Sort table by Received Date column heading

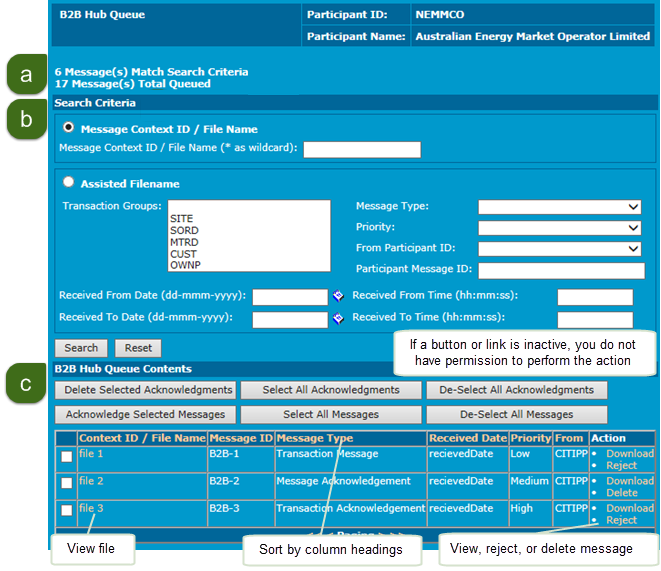pyautogui.click(x=467, y=439)
